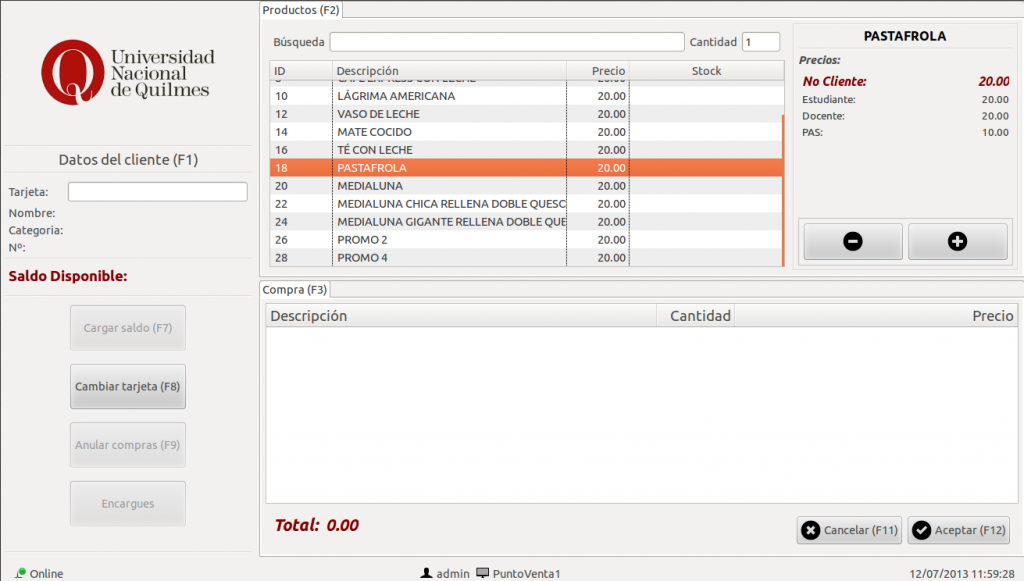The width and height of the screenshot is (1024, 581).
Task: Click the product list vertical scrollbar
Action: (783, 190)
